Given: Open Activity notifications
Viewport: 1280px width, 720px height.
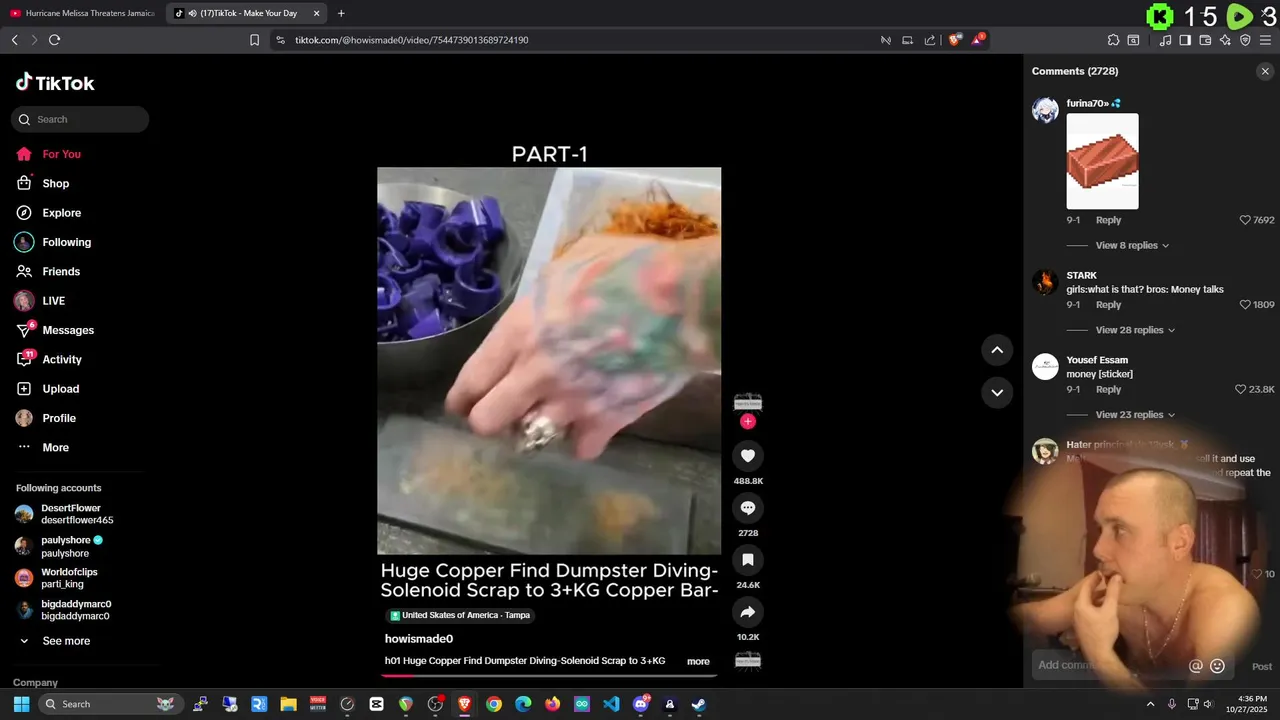Looking at the screenshot, I should (62, 359).
